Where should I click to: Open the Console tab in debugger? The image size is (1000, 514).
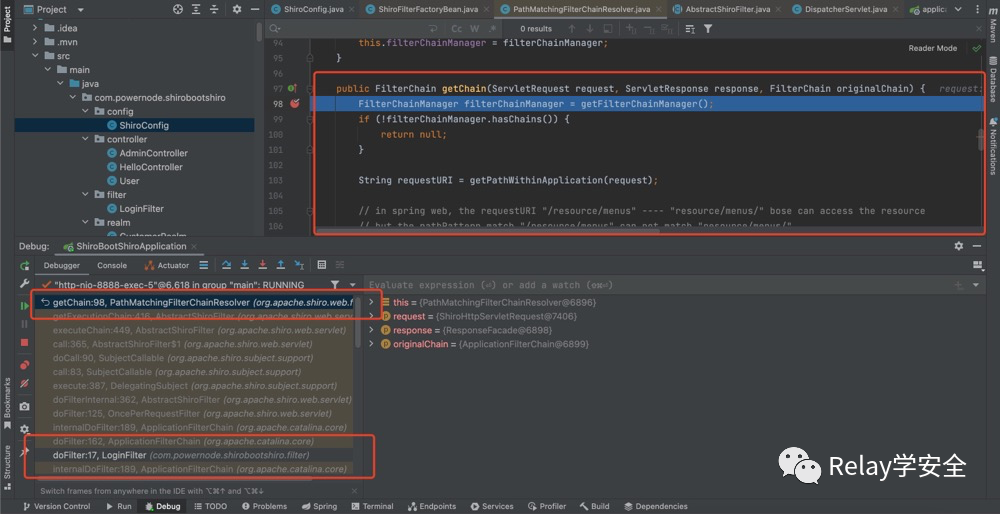coord(112,265)
